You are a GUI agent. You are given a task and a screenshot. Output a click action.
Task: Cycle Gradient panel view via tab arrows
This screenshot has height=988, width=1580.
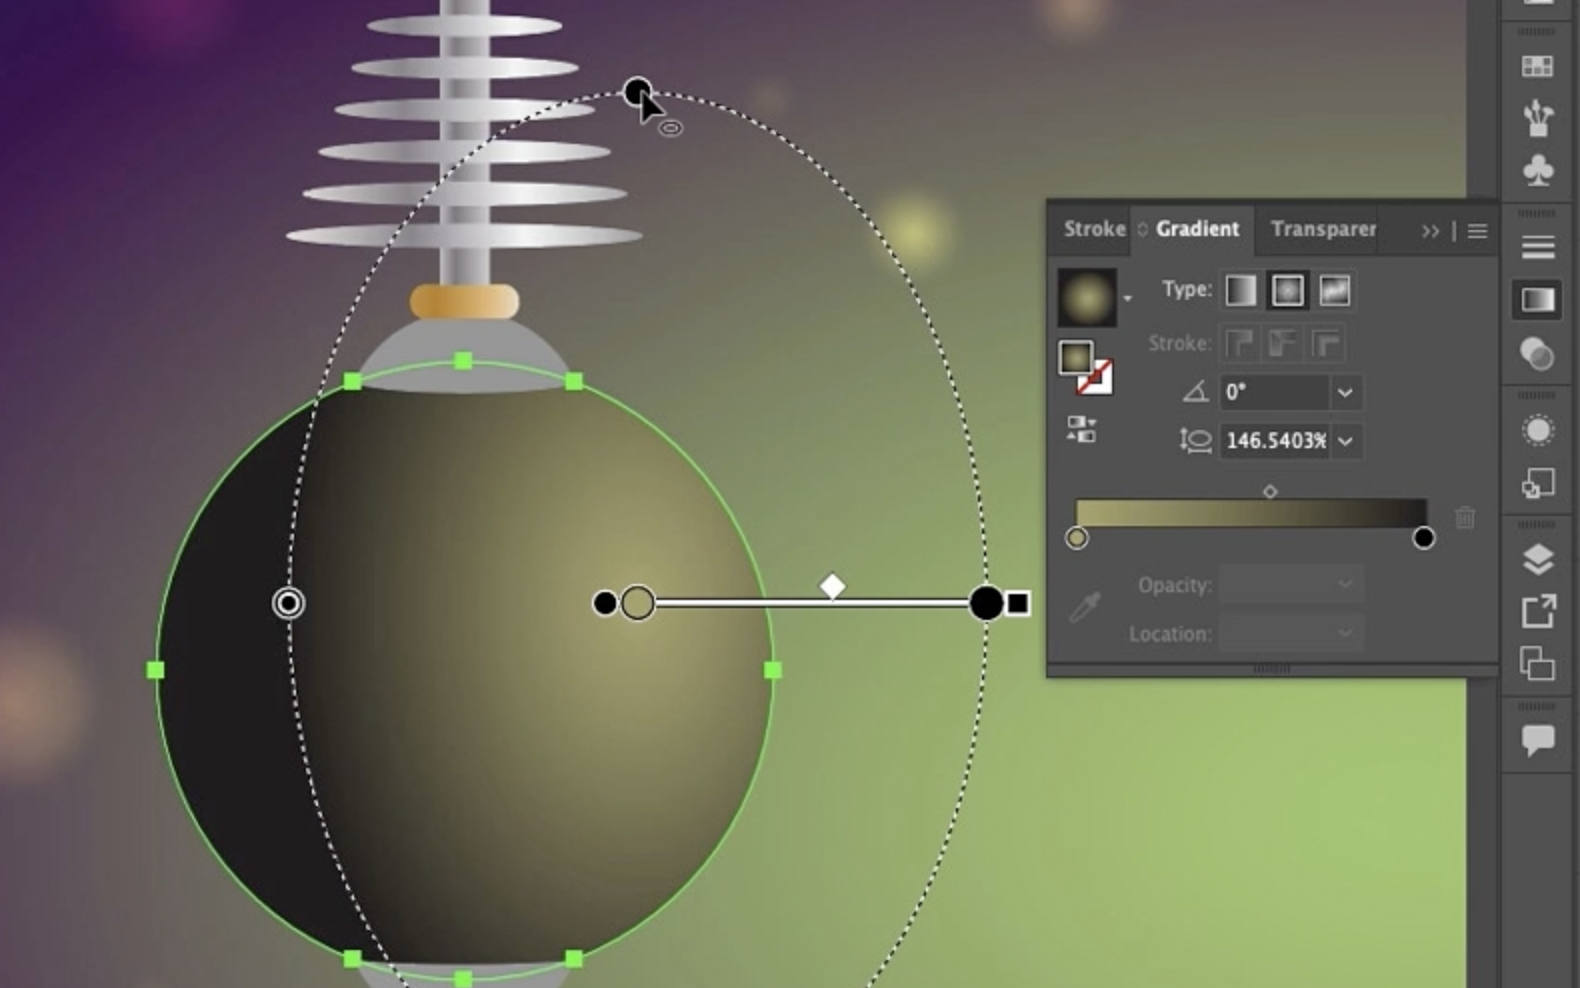click(x=1142, y=230)
